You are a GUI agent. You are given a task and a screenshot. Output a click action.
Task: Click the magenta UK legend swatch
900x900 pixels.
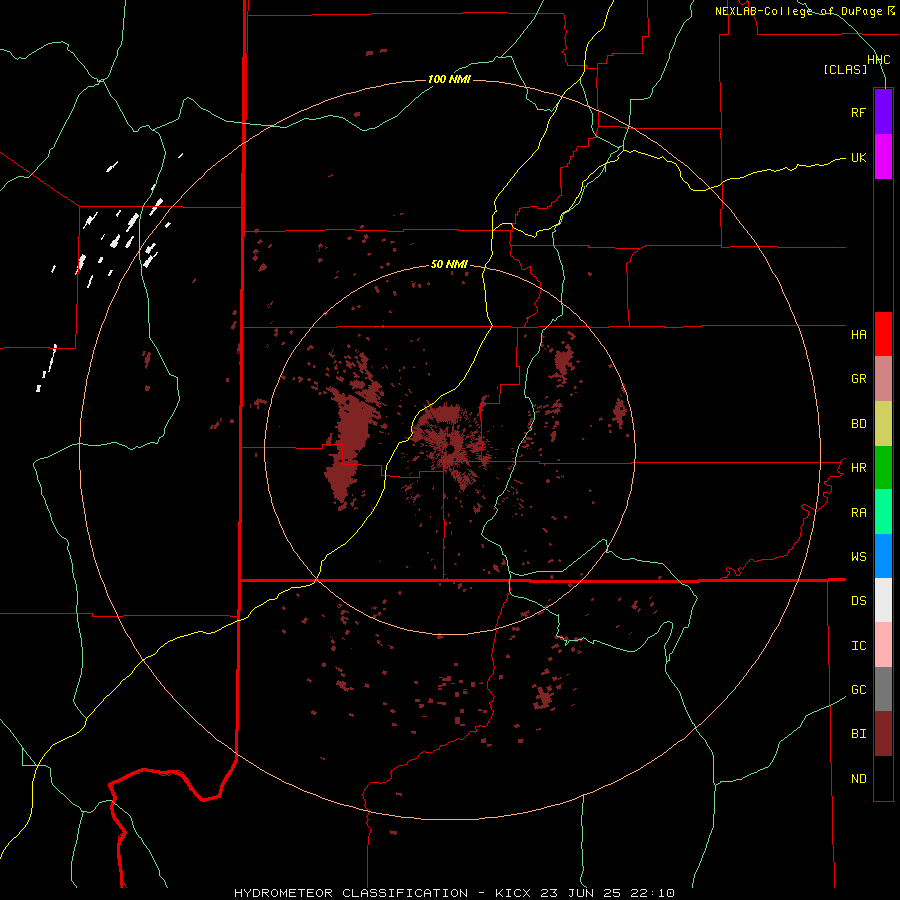(x=883, y=157)
